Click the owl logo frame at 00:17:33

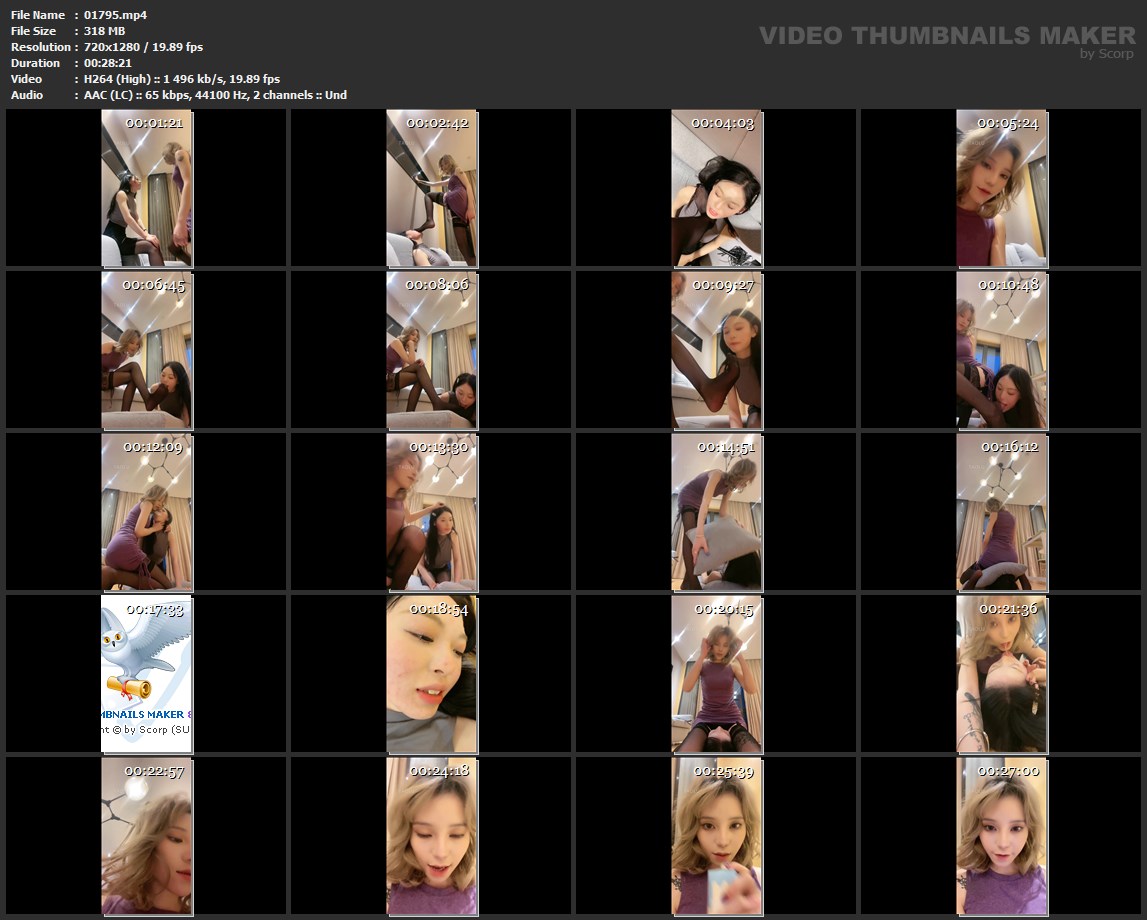[x=147, y=674]
